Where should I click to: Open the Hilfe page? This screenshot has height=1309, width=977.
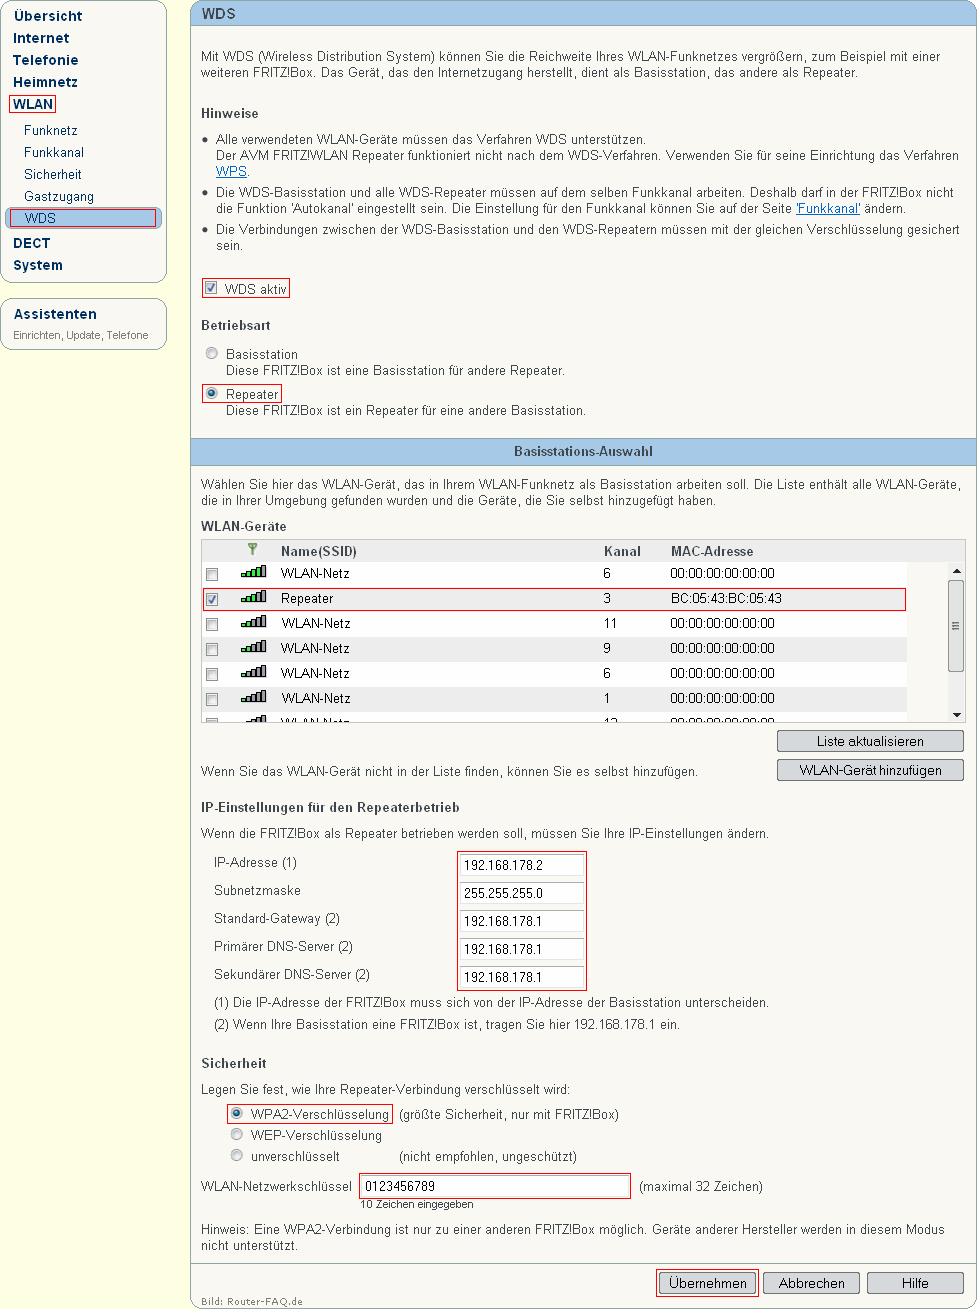(x=915, y=1283)
